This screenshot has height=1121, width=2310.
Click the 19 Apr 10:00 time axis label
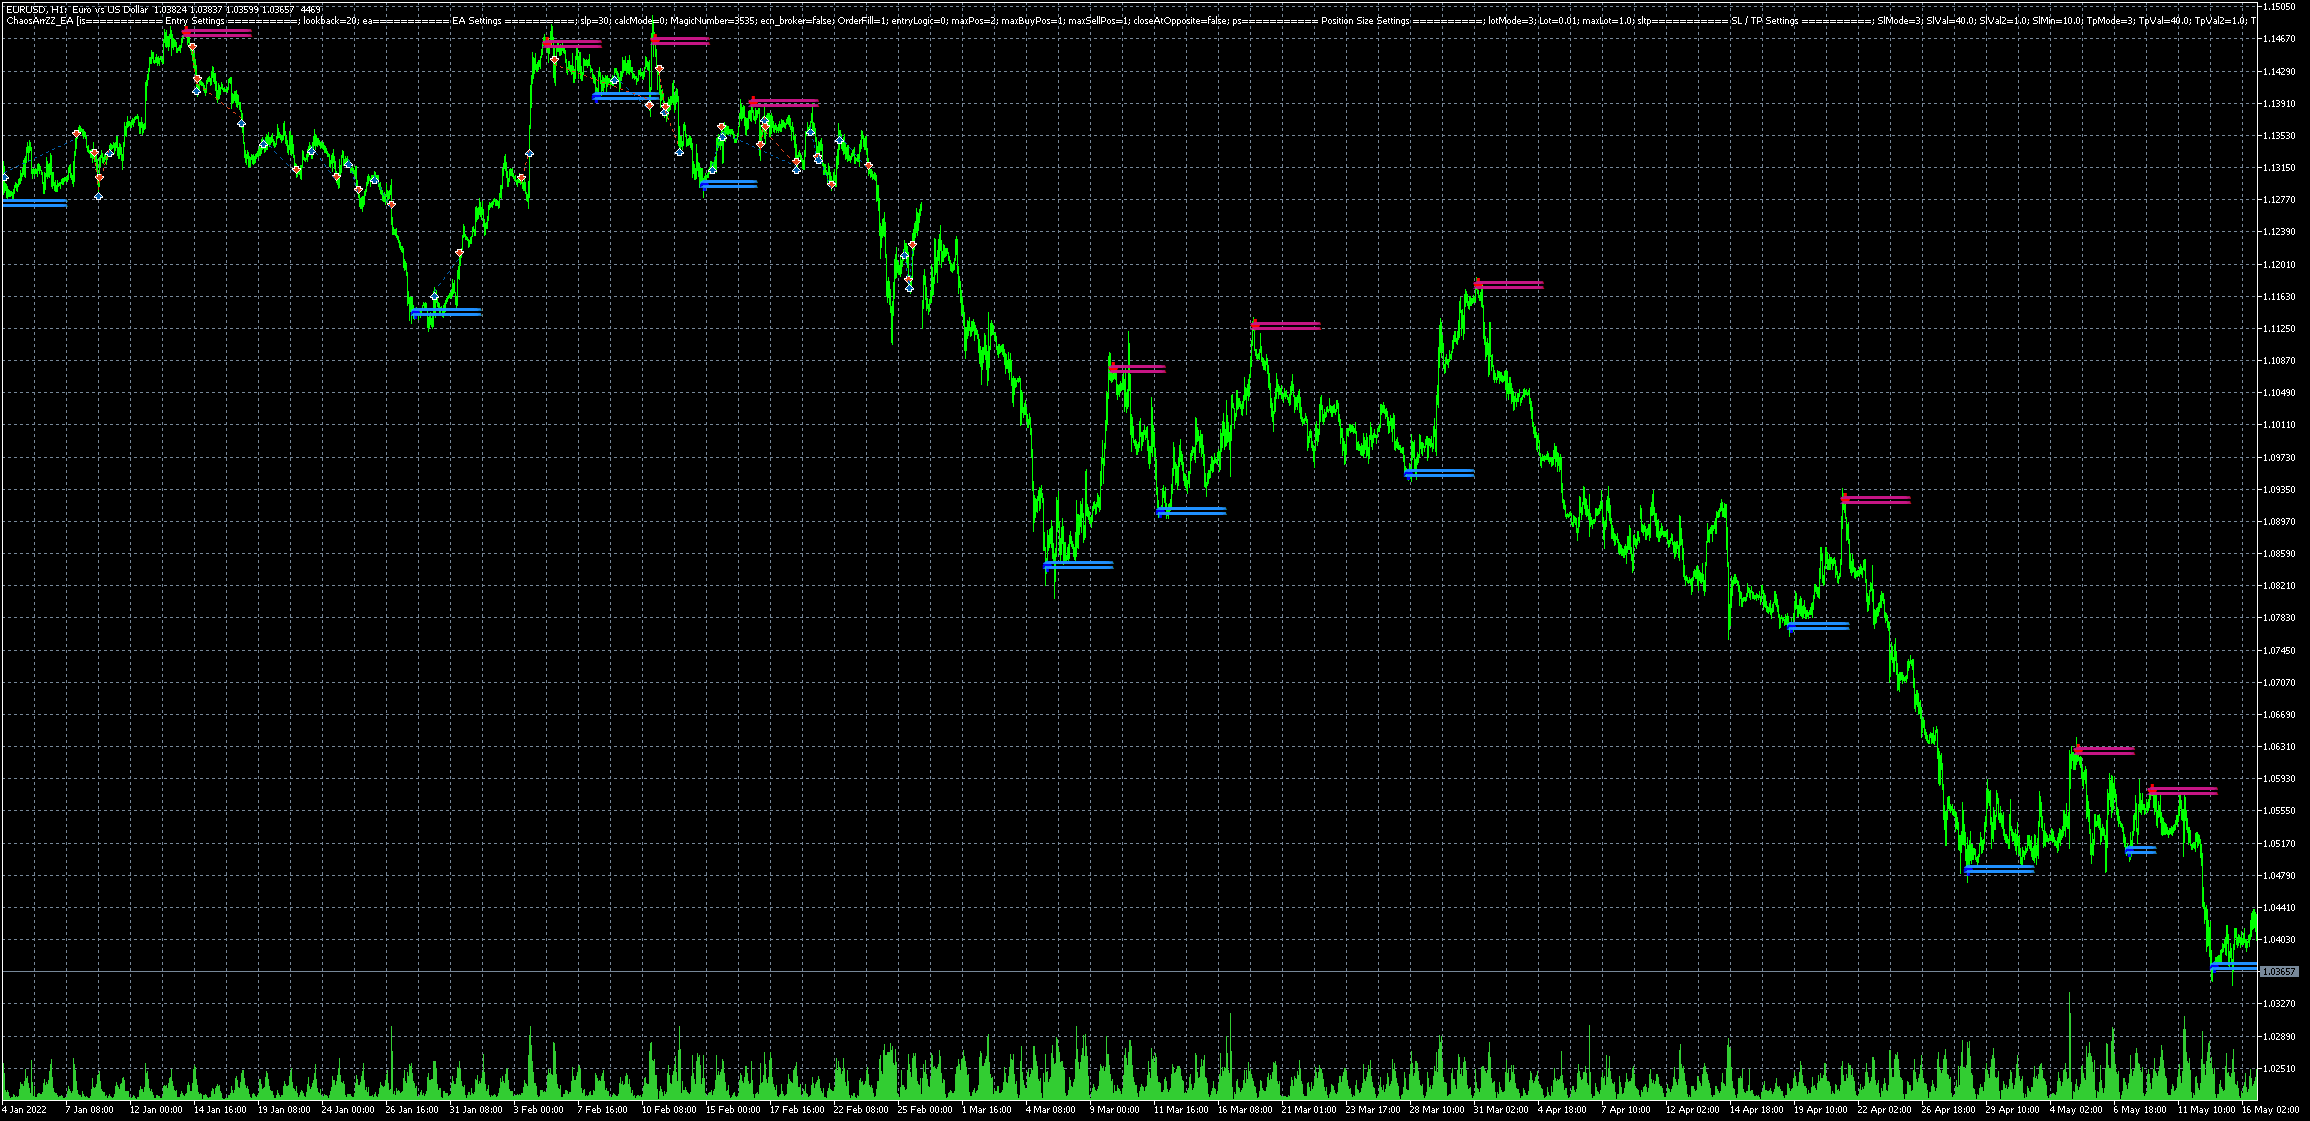coord(1821,1109)
